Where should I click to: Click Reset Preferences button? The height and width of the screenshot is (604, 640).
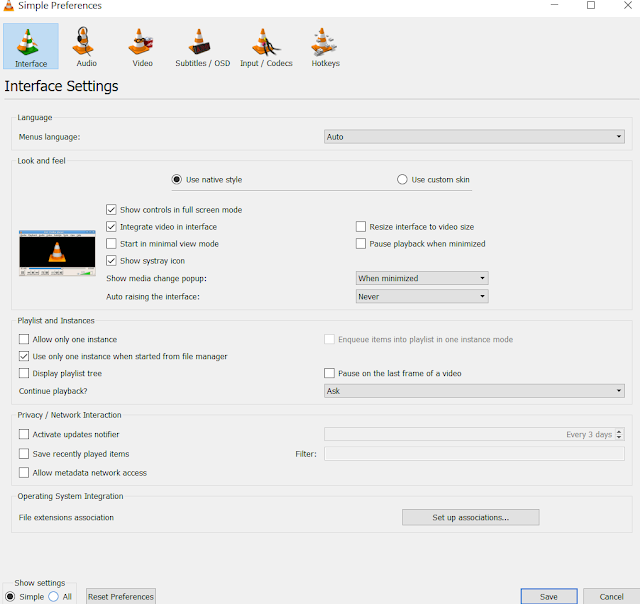pos(121,596)
